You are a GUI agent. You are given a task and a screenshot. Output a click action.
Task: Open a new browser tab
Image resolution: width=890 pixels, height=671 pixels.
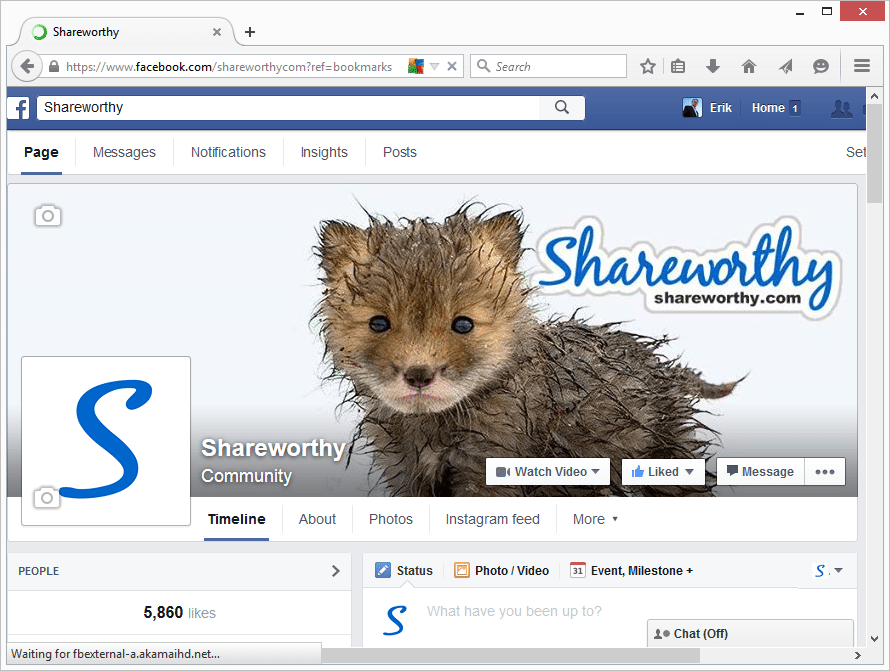coord(250,32)
